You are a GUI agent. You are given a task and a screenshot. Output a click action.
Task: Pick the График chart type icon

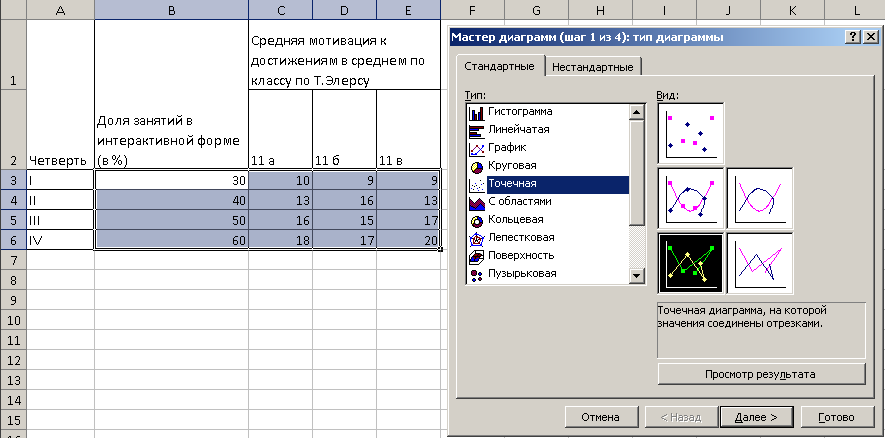477,148
